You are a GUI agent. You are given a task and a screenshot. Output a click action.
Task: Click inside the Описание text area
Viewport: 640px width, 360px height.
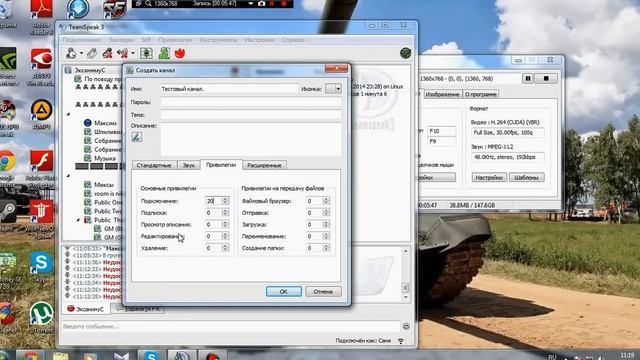(x=251, y=139)
